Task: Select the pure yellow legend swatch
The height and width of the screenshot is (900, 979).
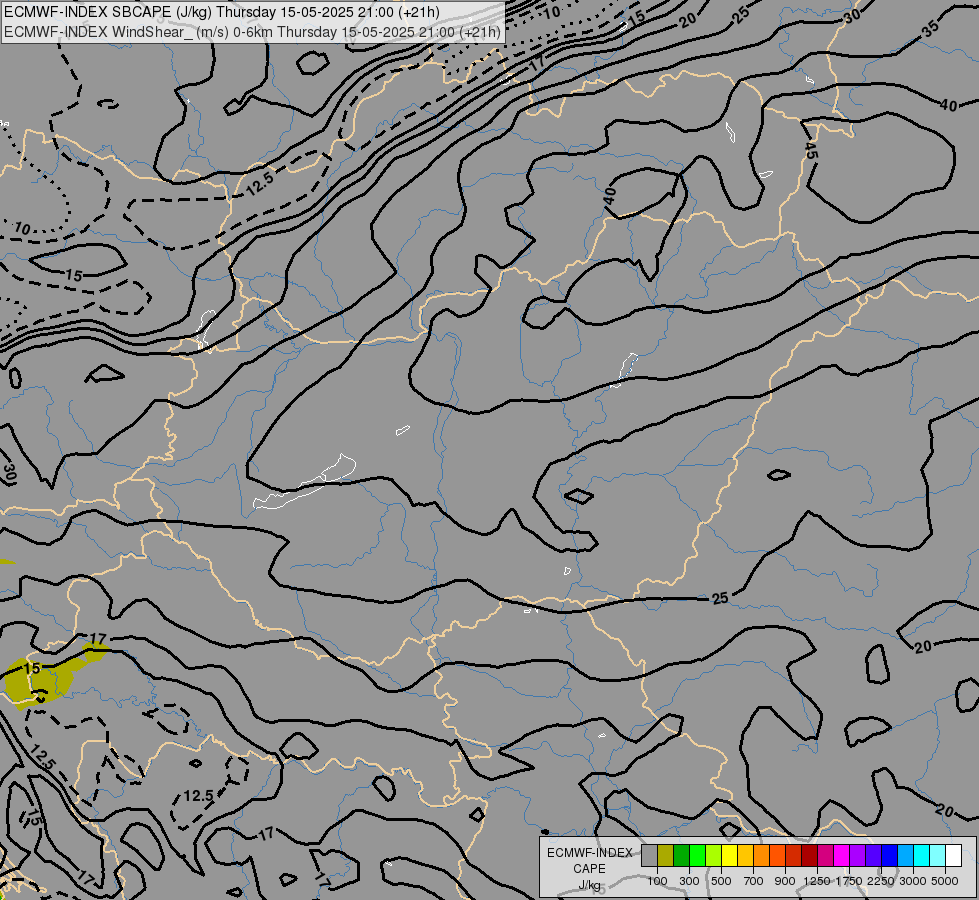Action: 729,855
